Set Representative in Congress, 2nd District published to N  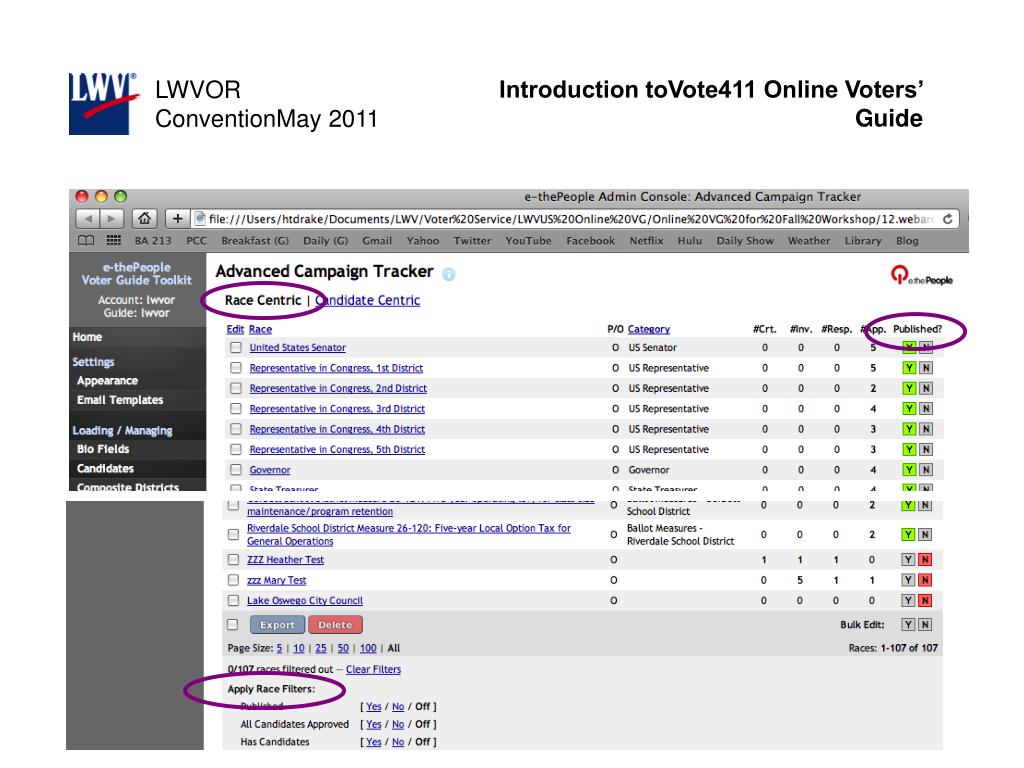925,389
